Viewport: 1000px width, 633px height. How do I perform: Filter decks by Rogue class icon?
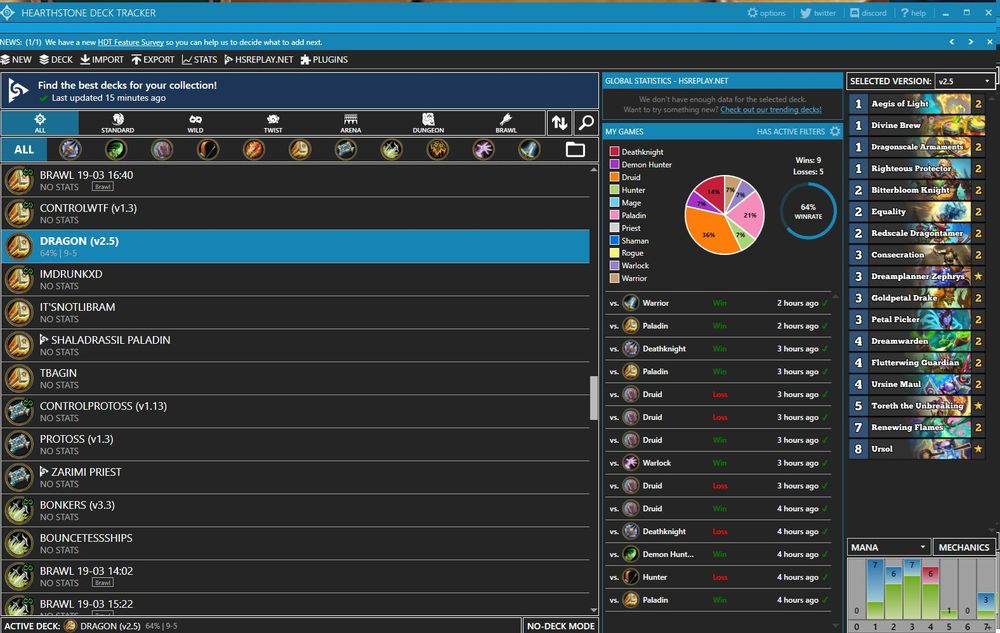392,150
